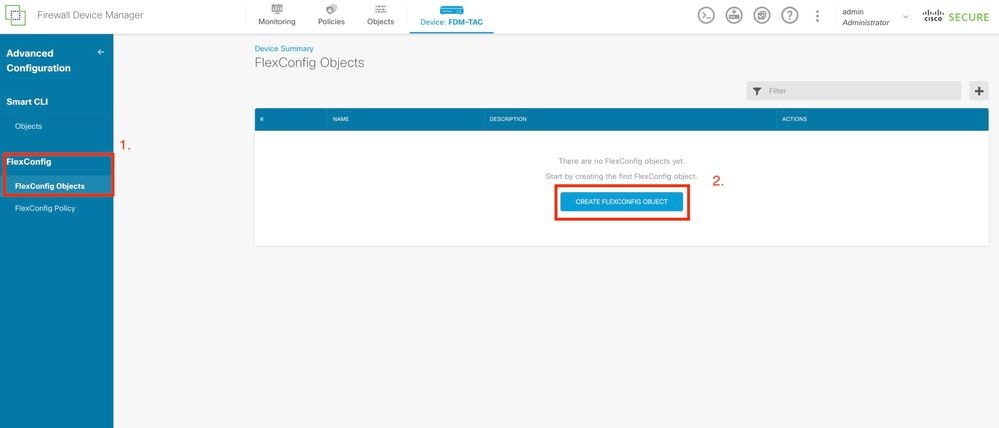This screenshot has height=428, width=999.
Task: Click the Firewall Device Manager logo
Action: pyautogui.click(x=15, y=15)
